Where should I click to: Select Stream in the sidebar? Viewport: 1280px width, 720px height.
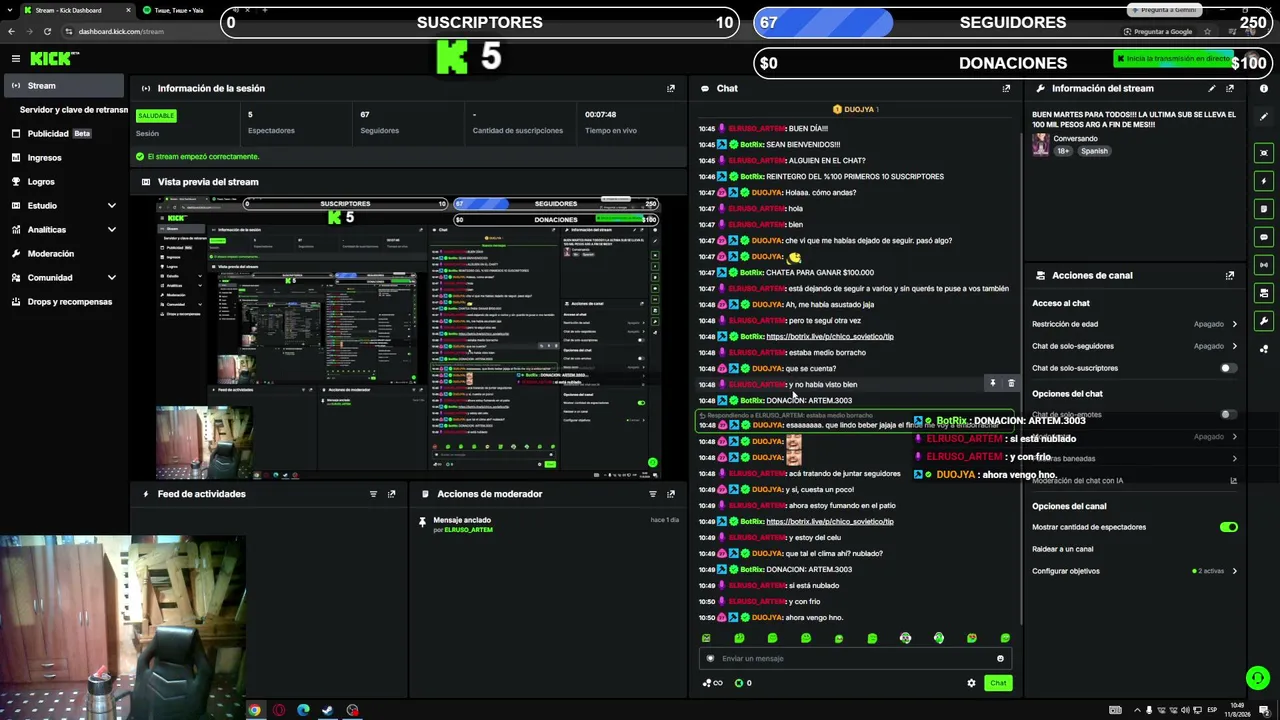(x=62, y=86)
